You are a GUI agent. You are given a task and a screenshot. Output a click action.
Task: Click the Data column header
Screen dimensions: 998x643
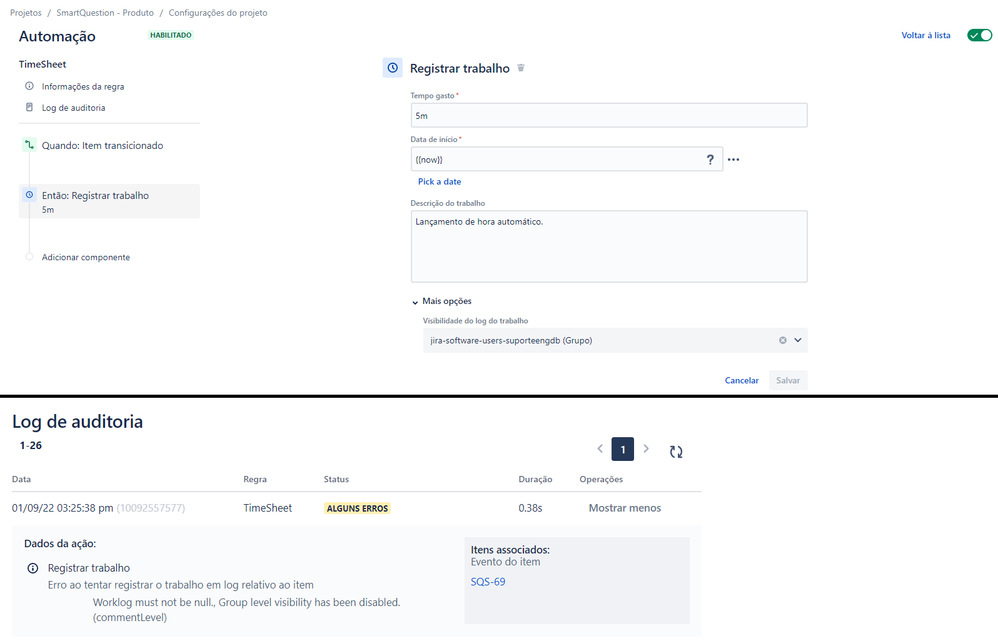pos(21,479)
